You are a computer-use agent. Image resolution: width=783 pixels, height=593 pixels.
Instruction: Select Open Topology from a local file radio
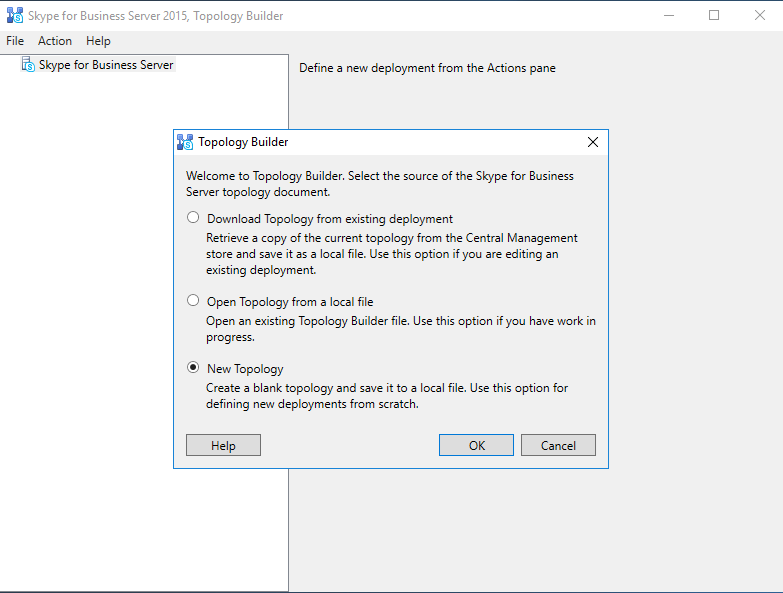pos(193,300)
